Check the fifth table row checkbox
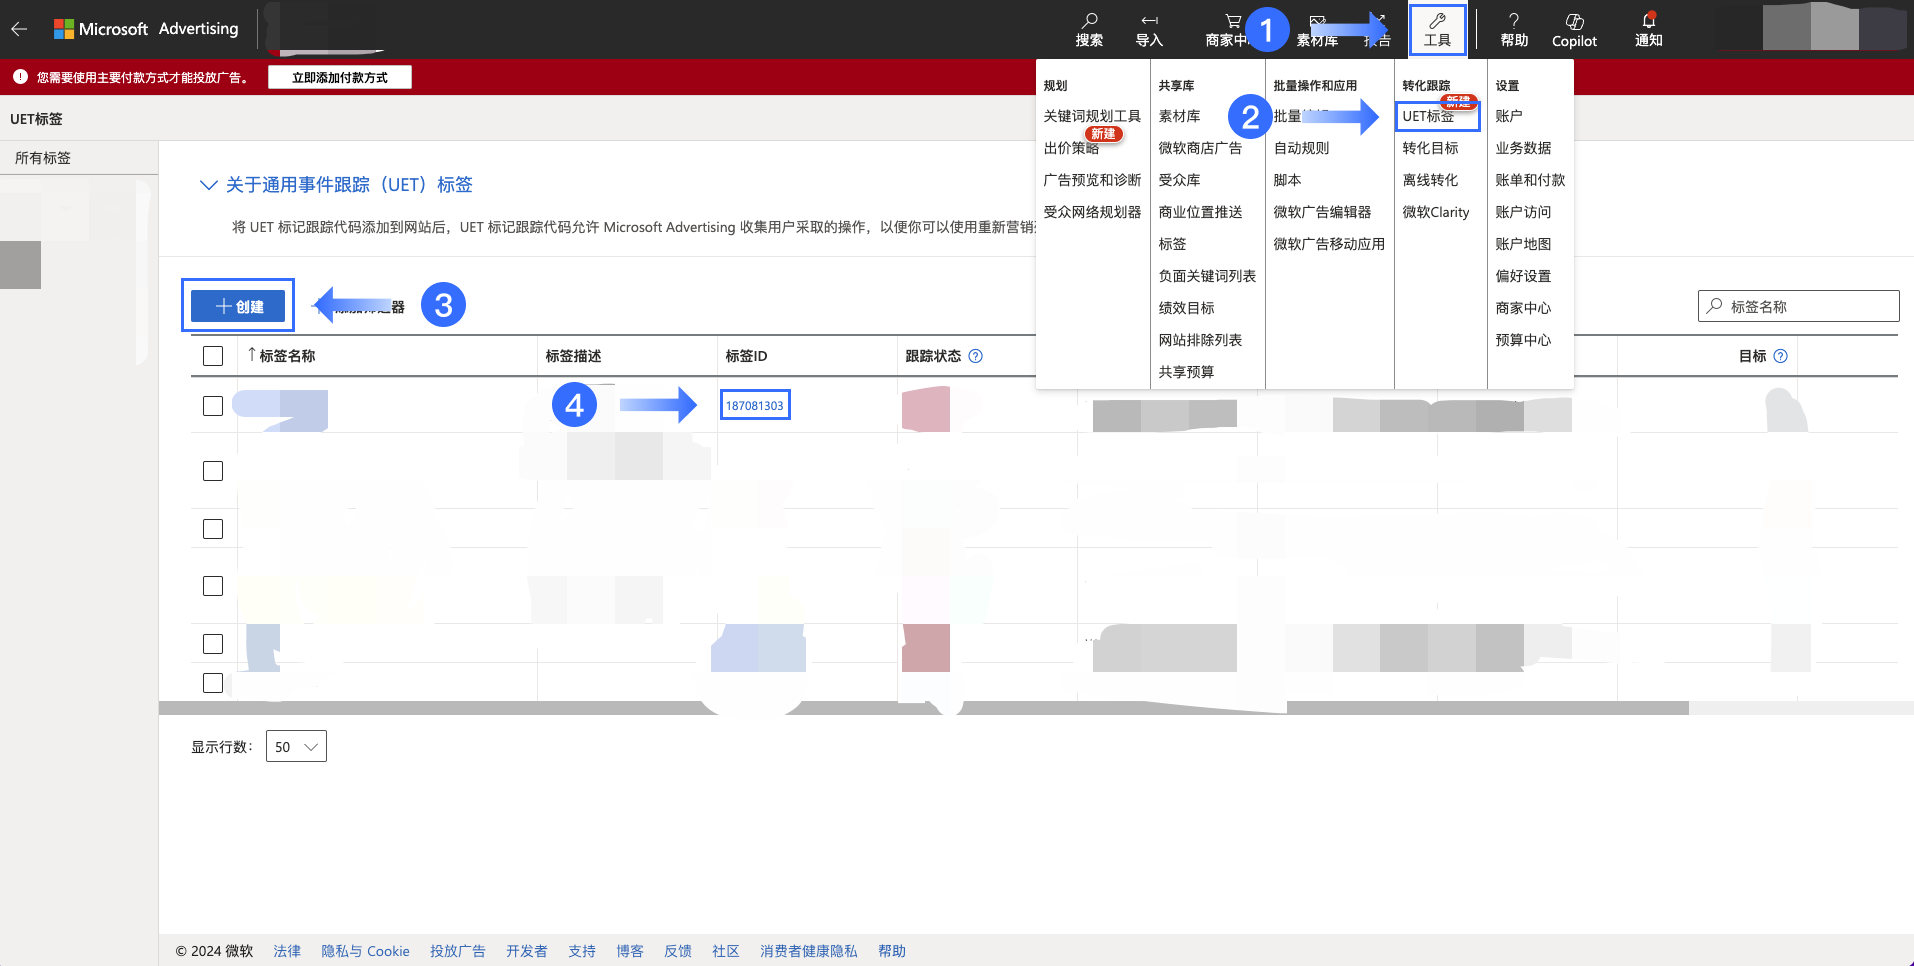Viewport: 1914px width, 966px height. point(213,644)
